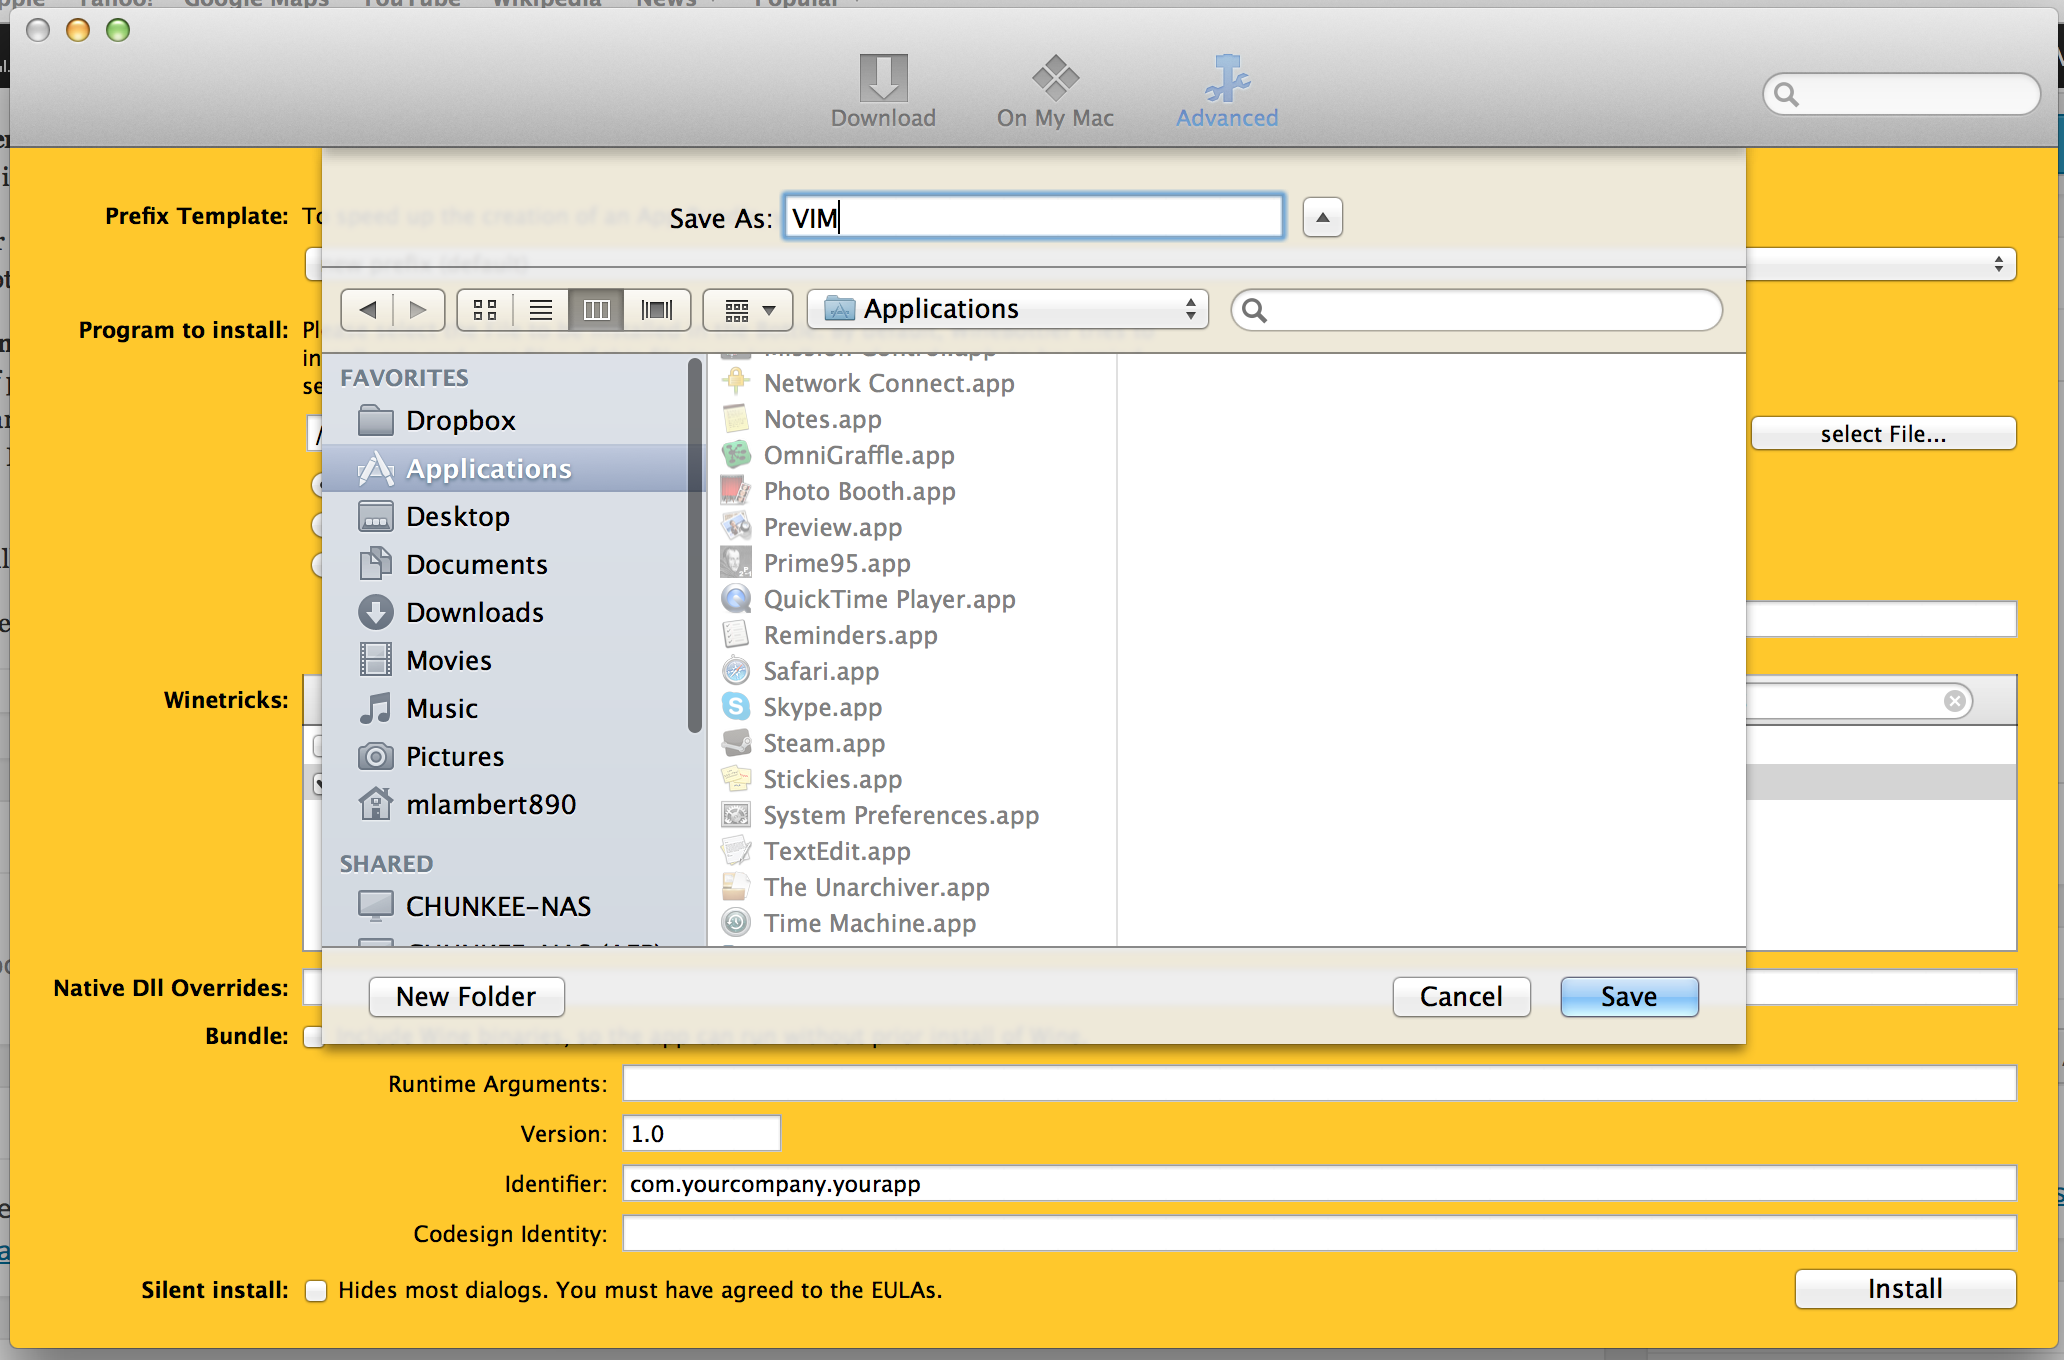
Task: Click the New Folder button
Action: coord(466,997)
